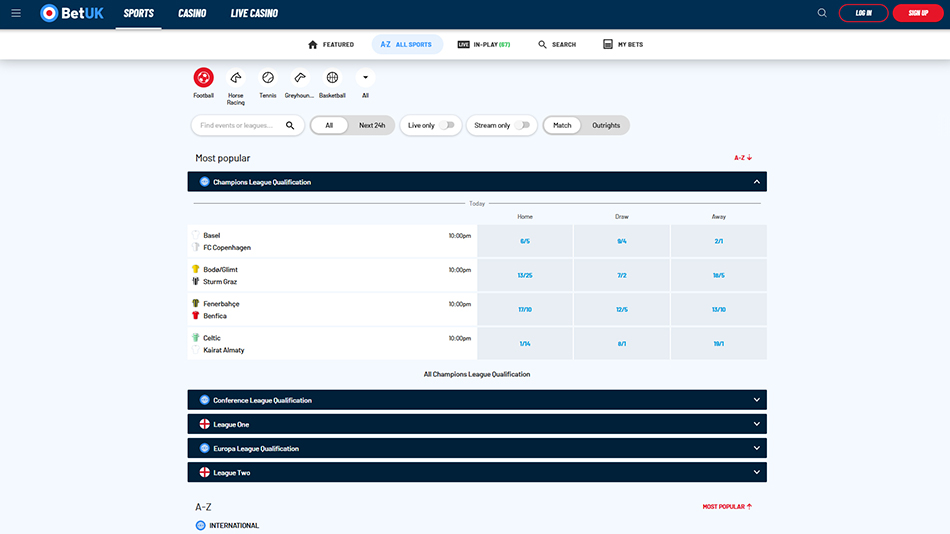Image resolution: width=950 pixels, height=534 pixels.
Task: Enable the Live only toggle
Action: click(447, 126)
